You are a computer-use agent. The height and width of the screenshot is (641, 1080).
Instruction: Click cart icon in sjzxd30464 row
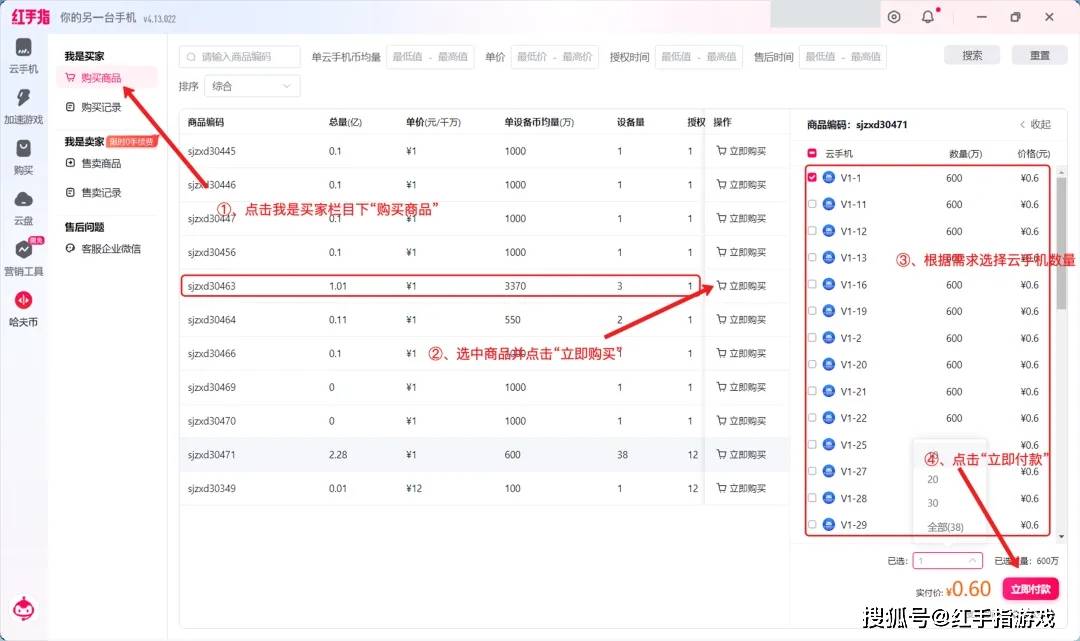(x=721, y=319)
